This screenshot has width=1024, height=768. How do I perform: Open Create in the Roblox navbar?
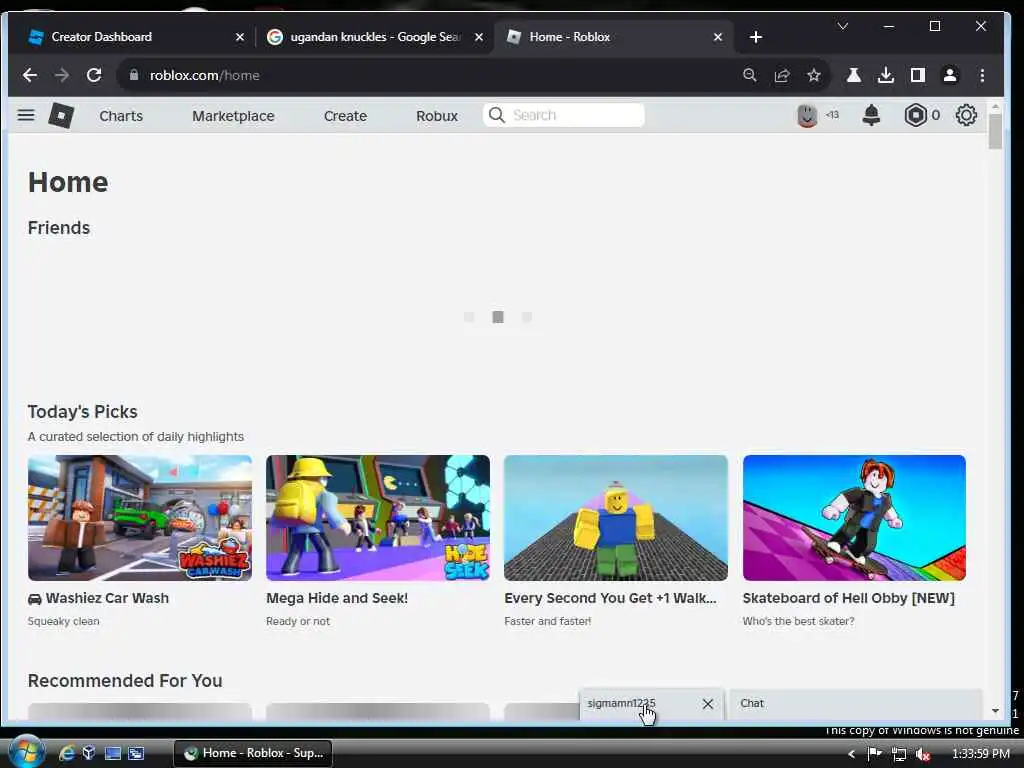345,116
